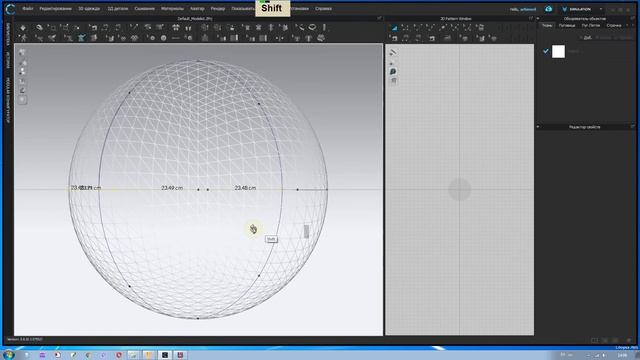Image resolution: width=640 pixels, height=360 pixels.
Task: Click the last icon on the 3D toolbar's second row
Action: click(321, 38)
